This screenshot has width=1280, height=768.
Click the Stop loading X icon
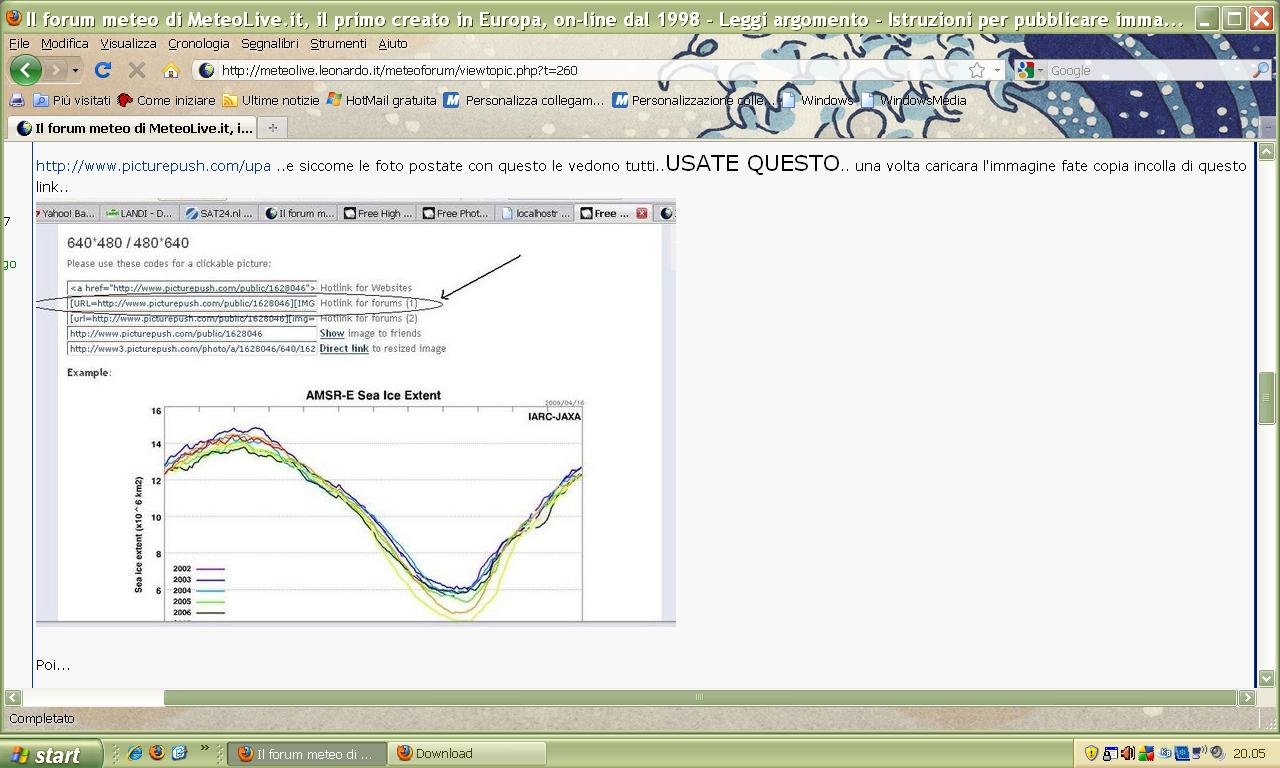[137, 70]
